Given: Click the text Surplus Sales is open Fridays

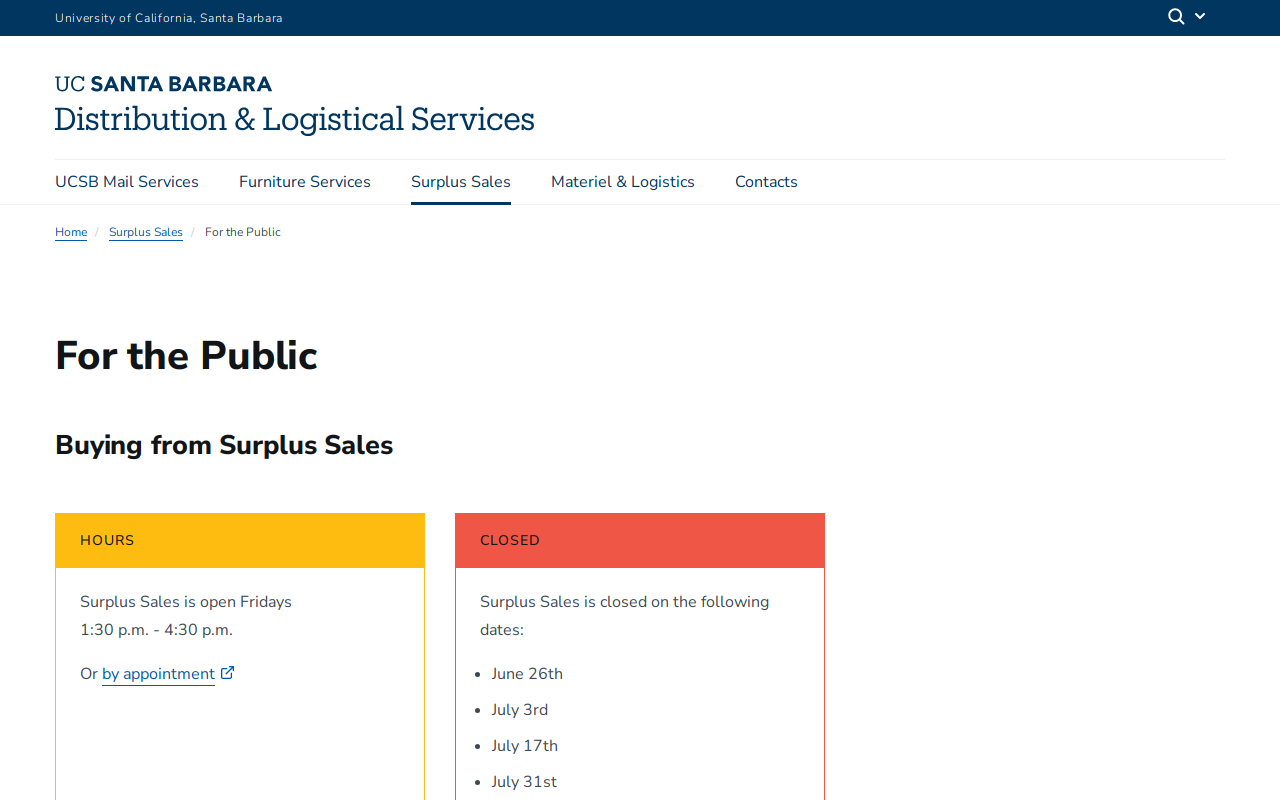Looking at the screenshot, I should click(186, 602).
